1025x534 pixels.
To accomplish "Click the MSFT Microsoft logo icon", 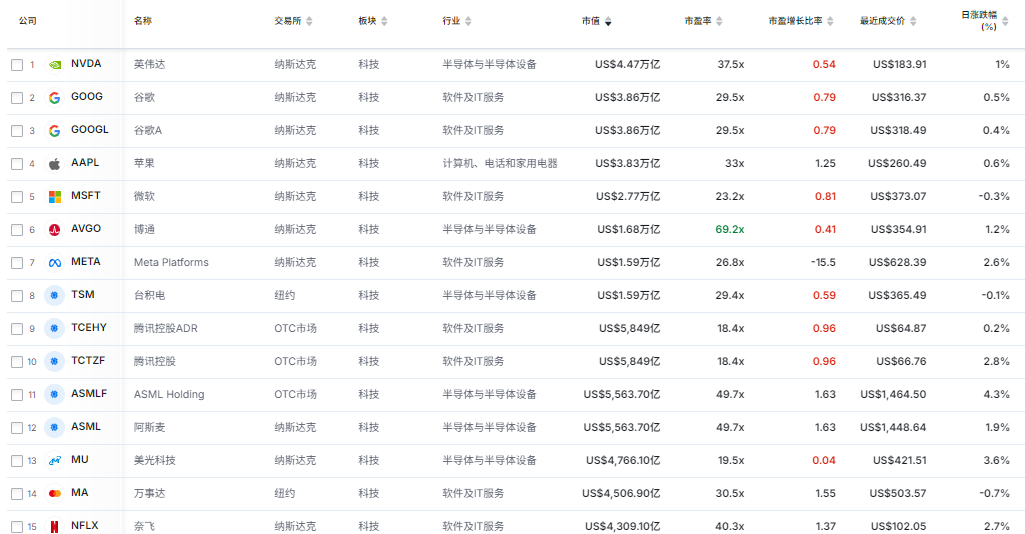I will [55, 197].
